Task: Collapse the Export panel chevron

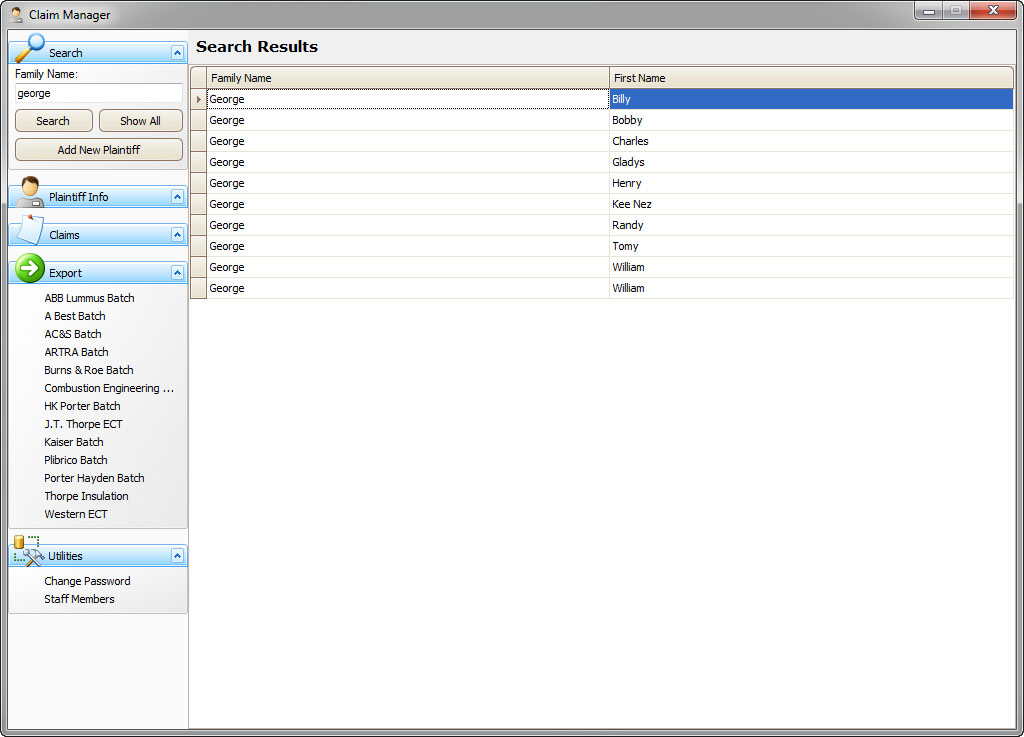Action: [177, 273]
